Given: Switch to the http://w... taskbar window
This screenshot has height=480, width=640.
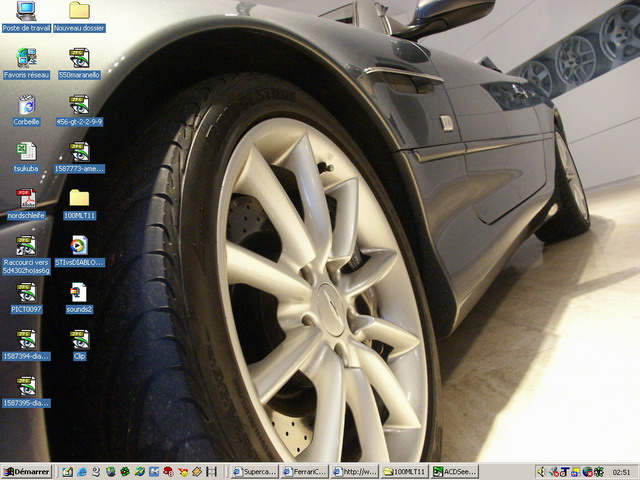Looking at the screenshot, I should point(355,472).
